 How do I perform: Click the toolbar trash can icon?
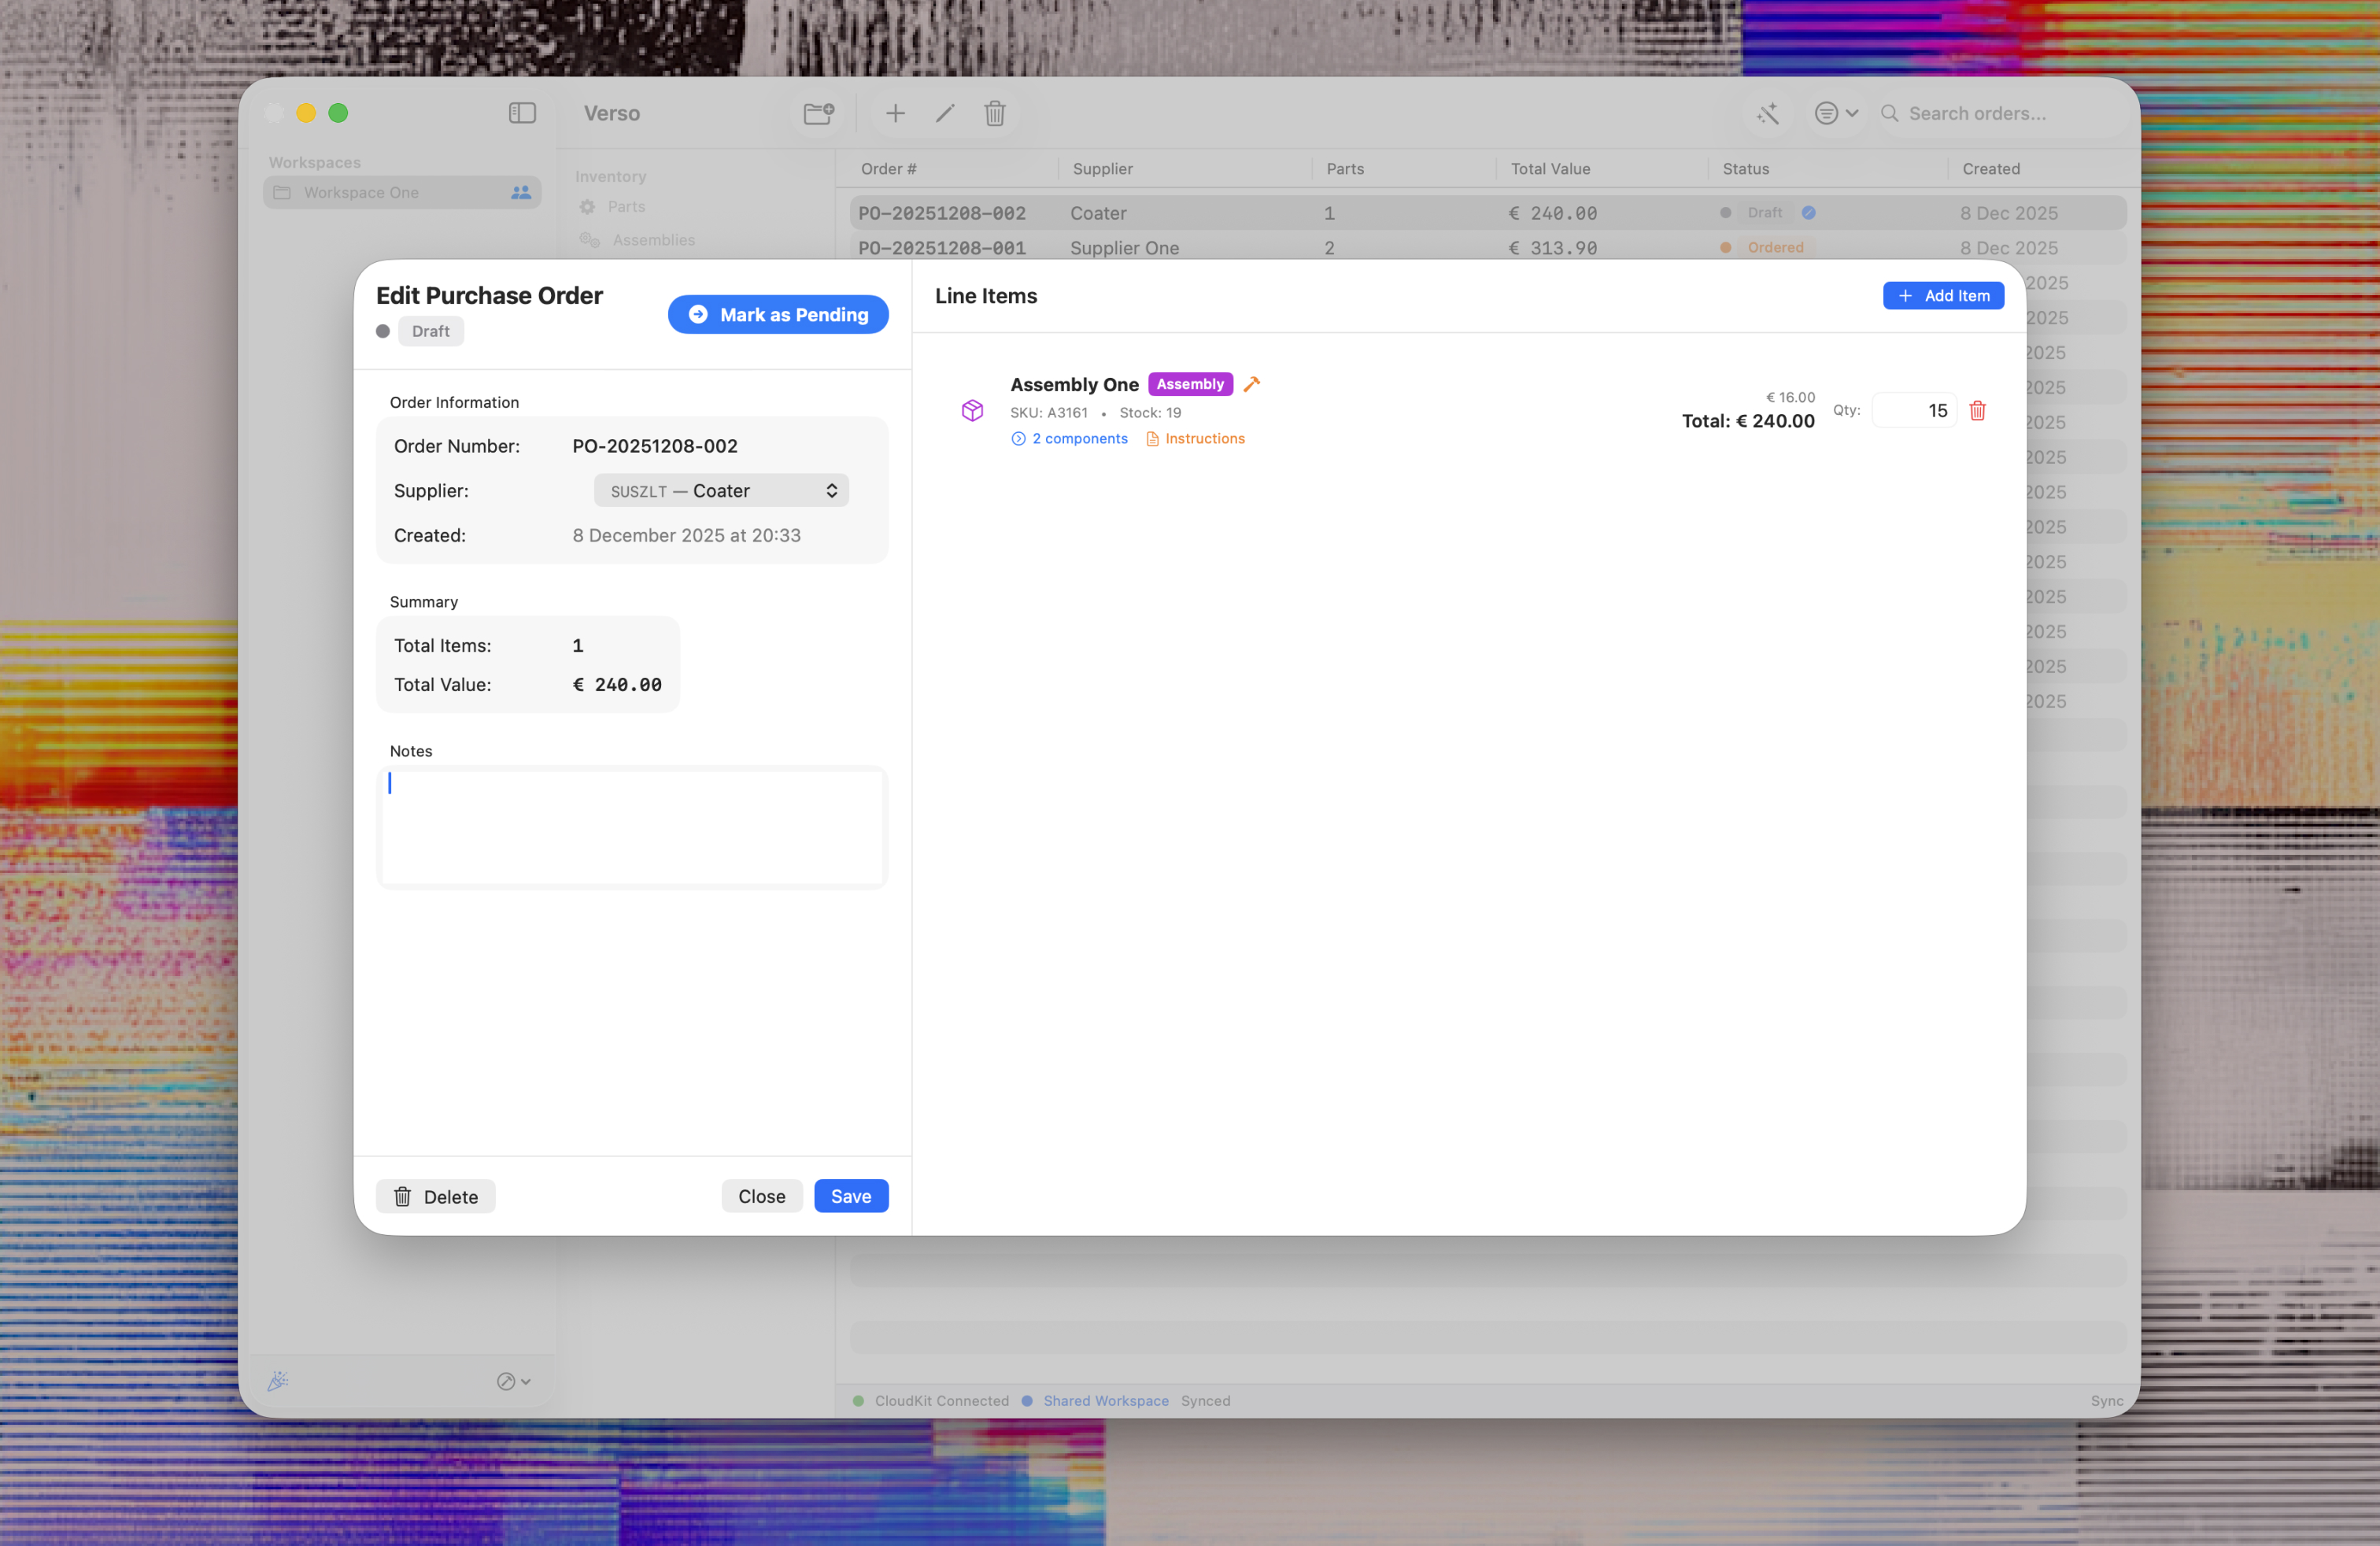[x=994, y=113]
